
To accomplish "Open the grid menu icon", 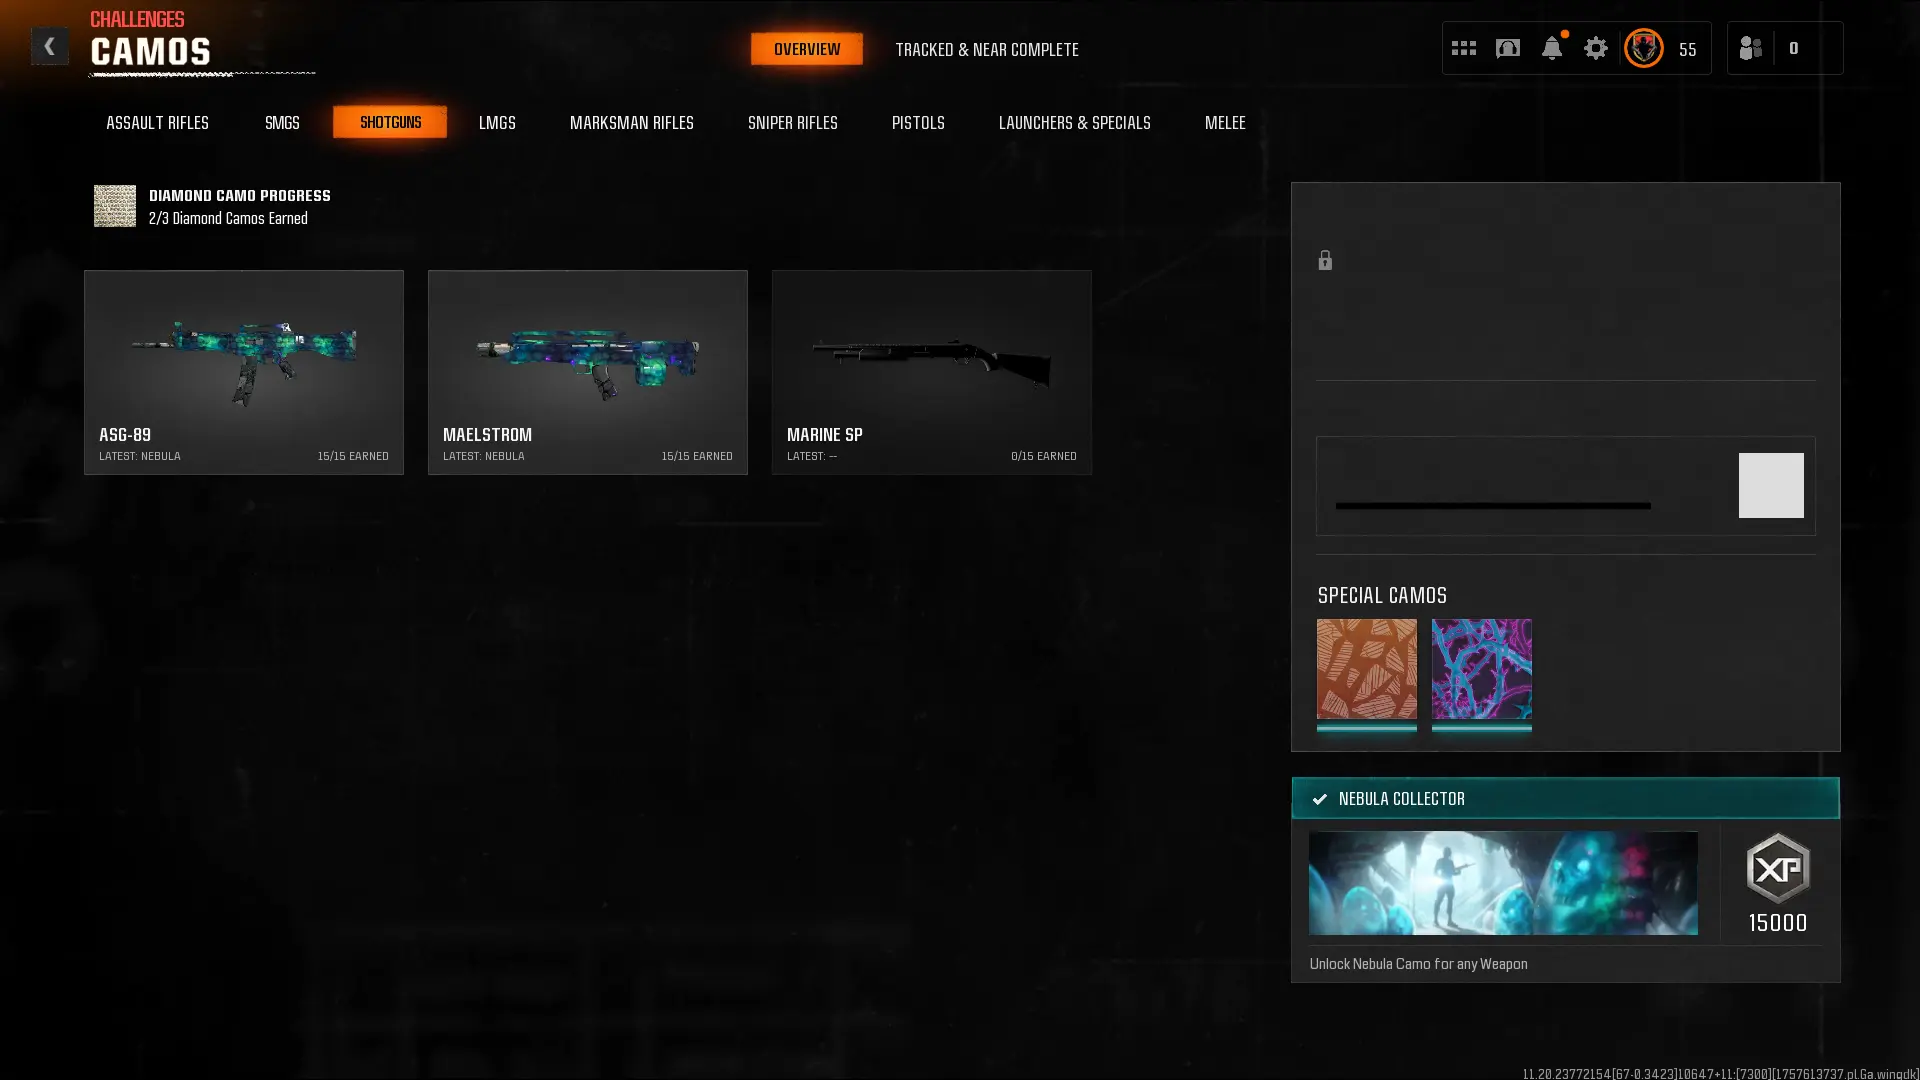I will (x=1463, y=48).
